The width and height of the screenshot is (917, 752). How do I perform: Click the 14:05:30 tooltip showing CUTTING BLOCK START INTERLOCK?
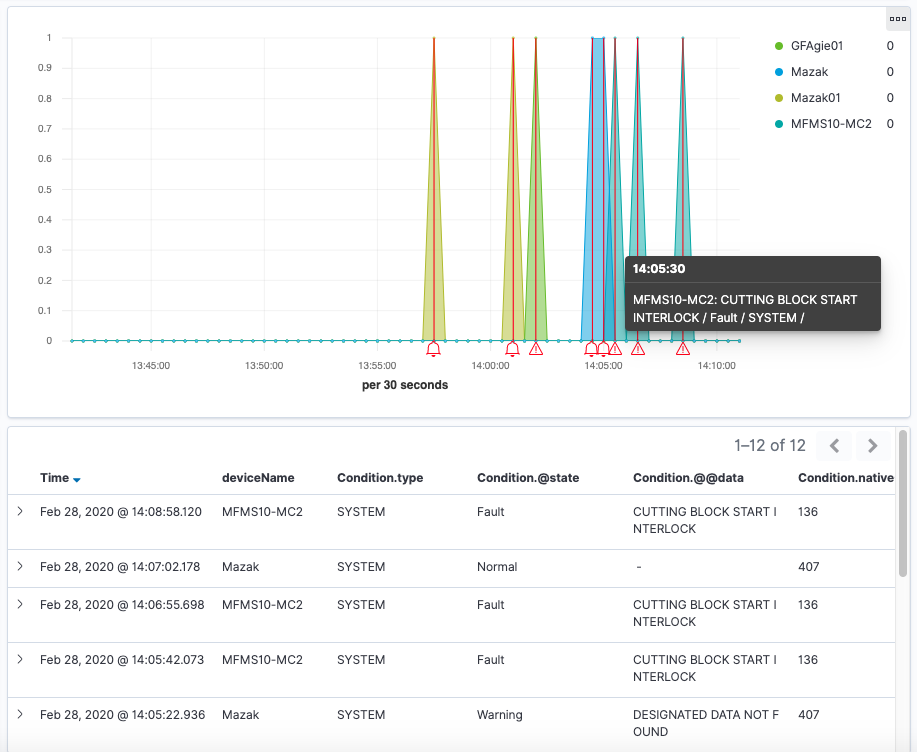(x=753, y=293)
